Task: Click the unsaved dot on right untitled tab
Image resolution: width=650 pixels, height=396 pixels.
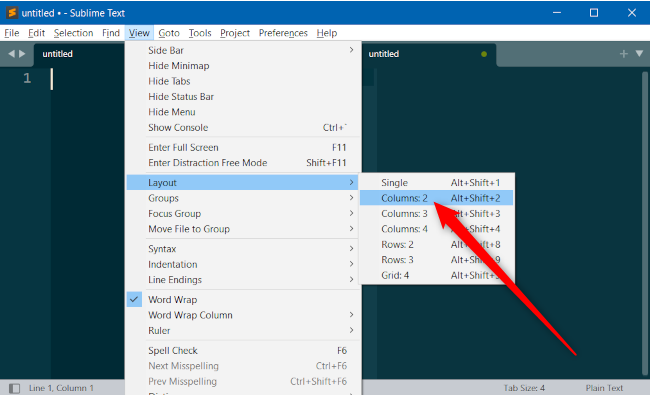Action: (x=484, y=54)
